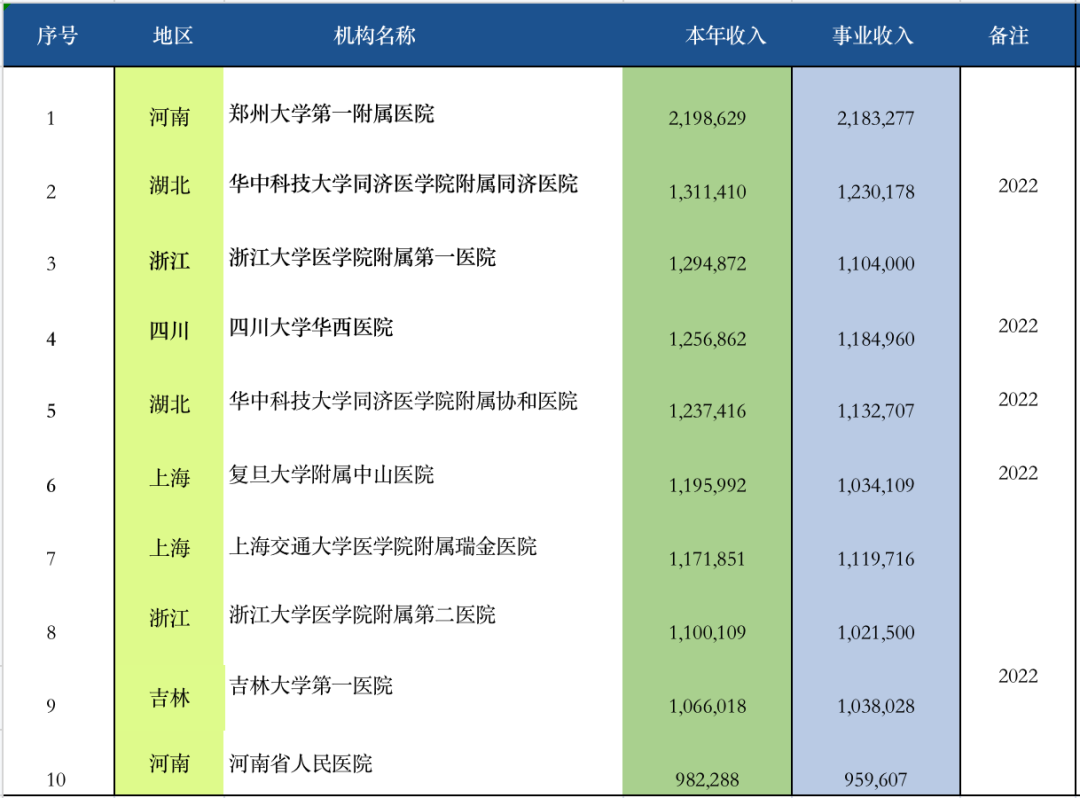Select the 本年收入 column header
1080x798 pixels.
pos(725,36)
